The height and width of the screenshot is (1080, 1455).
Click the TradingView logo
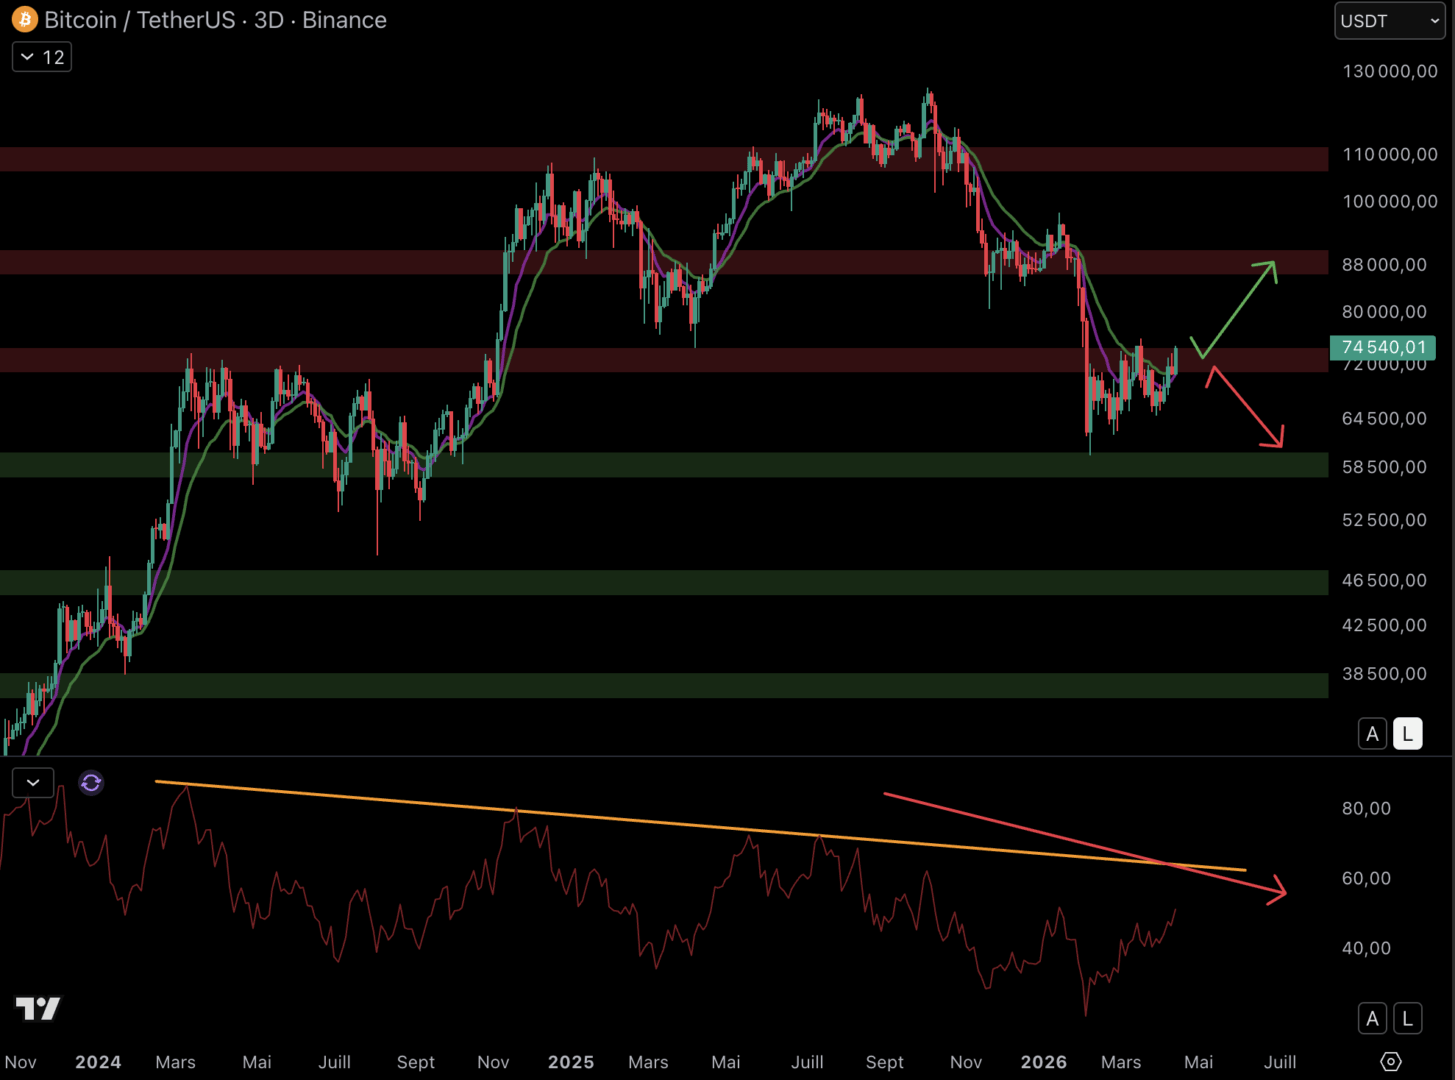tap(38, 1008)
